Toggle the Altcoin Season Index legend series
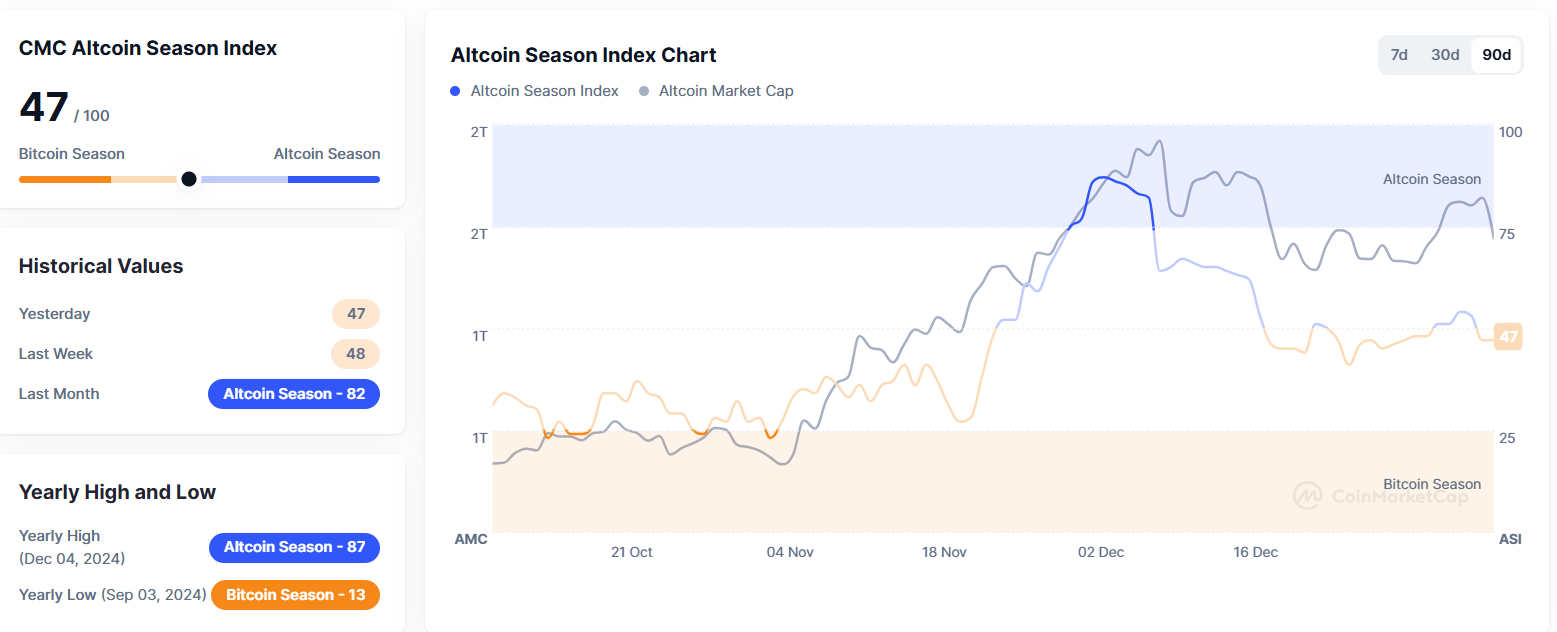The width and height of the screenshot is (1557, 632). tap(535, 91)
